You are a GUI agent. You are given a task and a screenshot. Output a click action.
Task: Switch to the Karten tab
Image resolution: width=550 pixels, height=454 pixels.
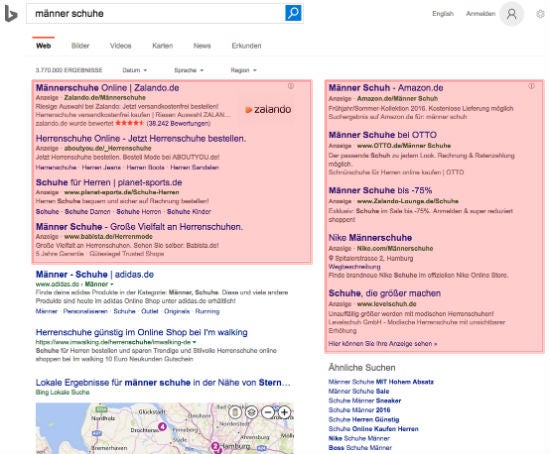point(162,46)
